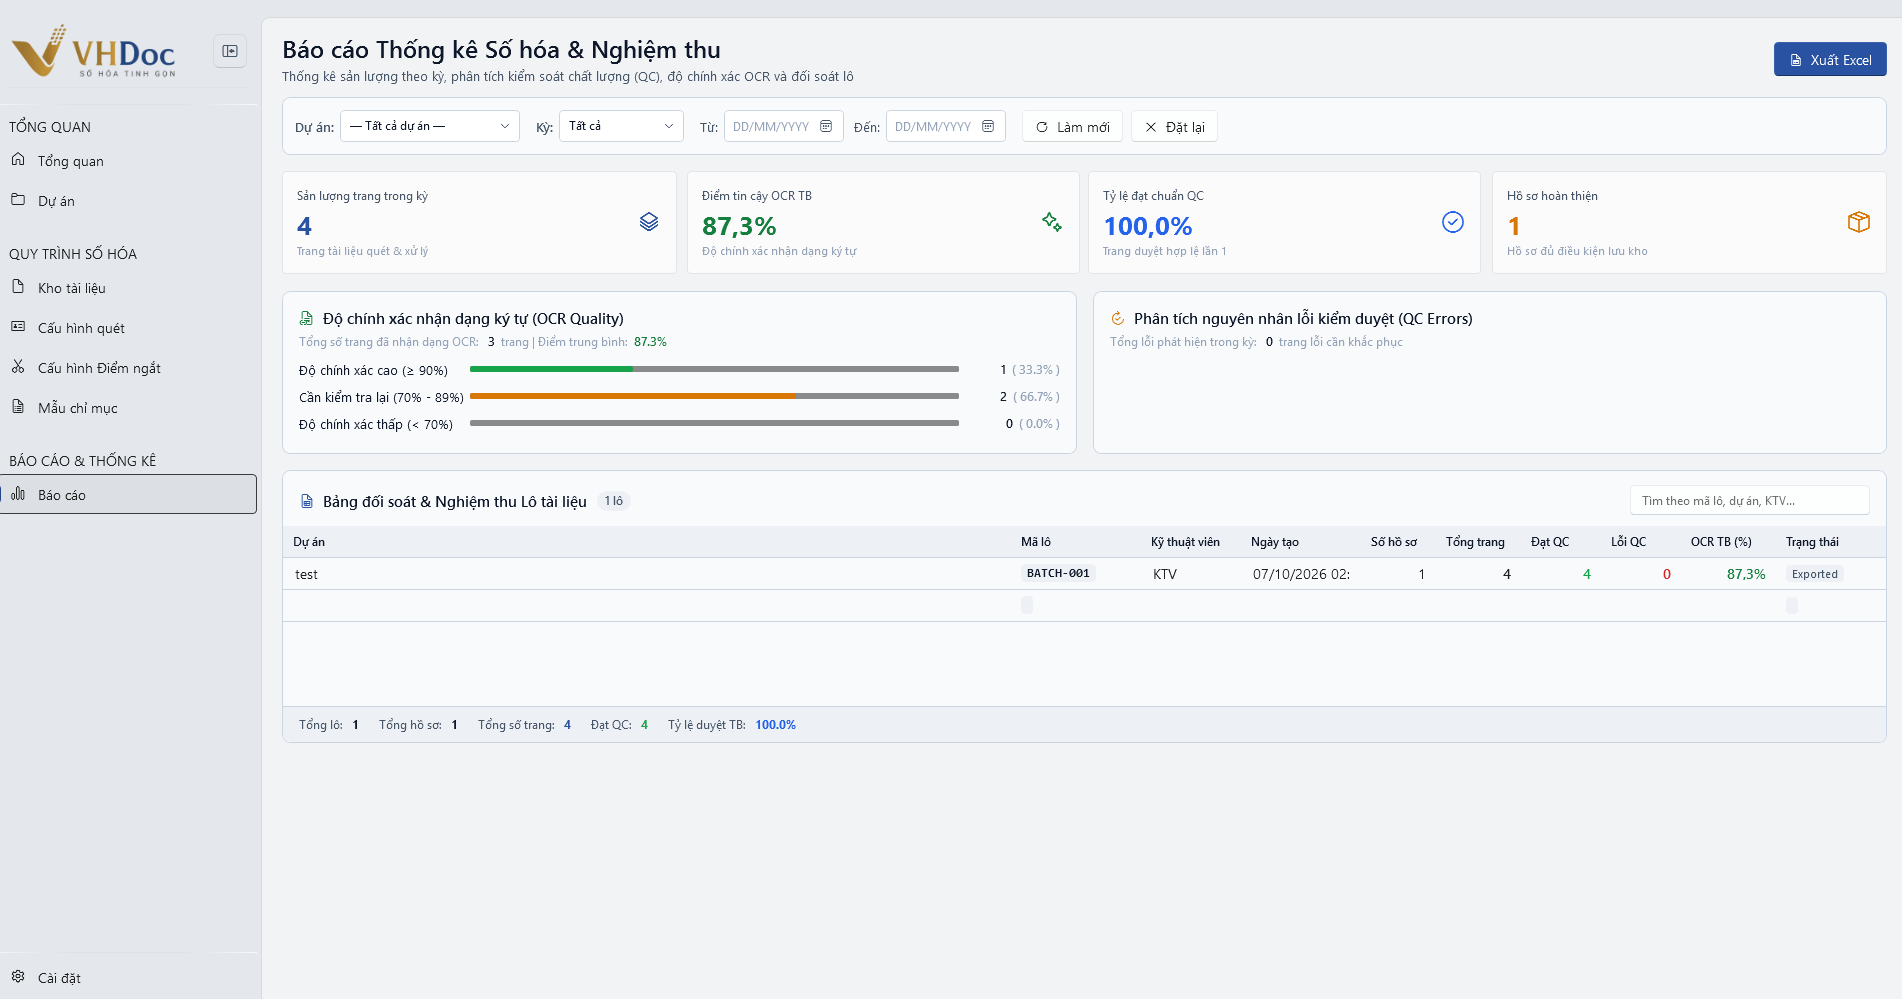1902x999 pixels.
Task: Click the Ngày tạo column header
Action: click(1275, 542)
